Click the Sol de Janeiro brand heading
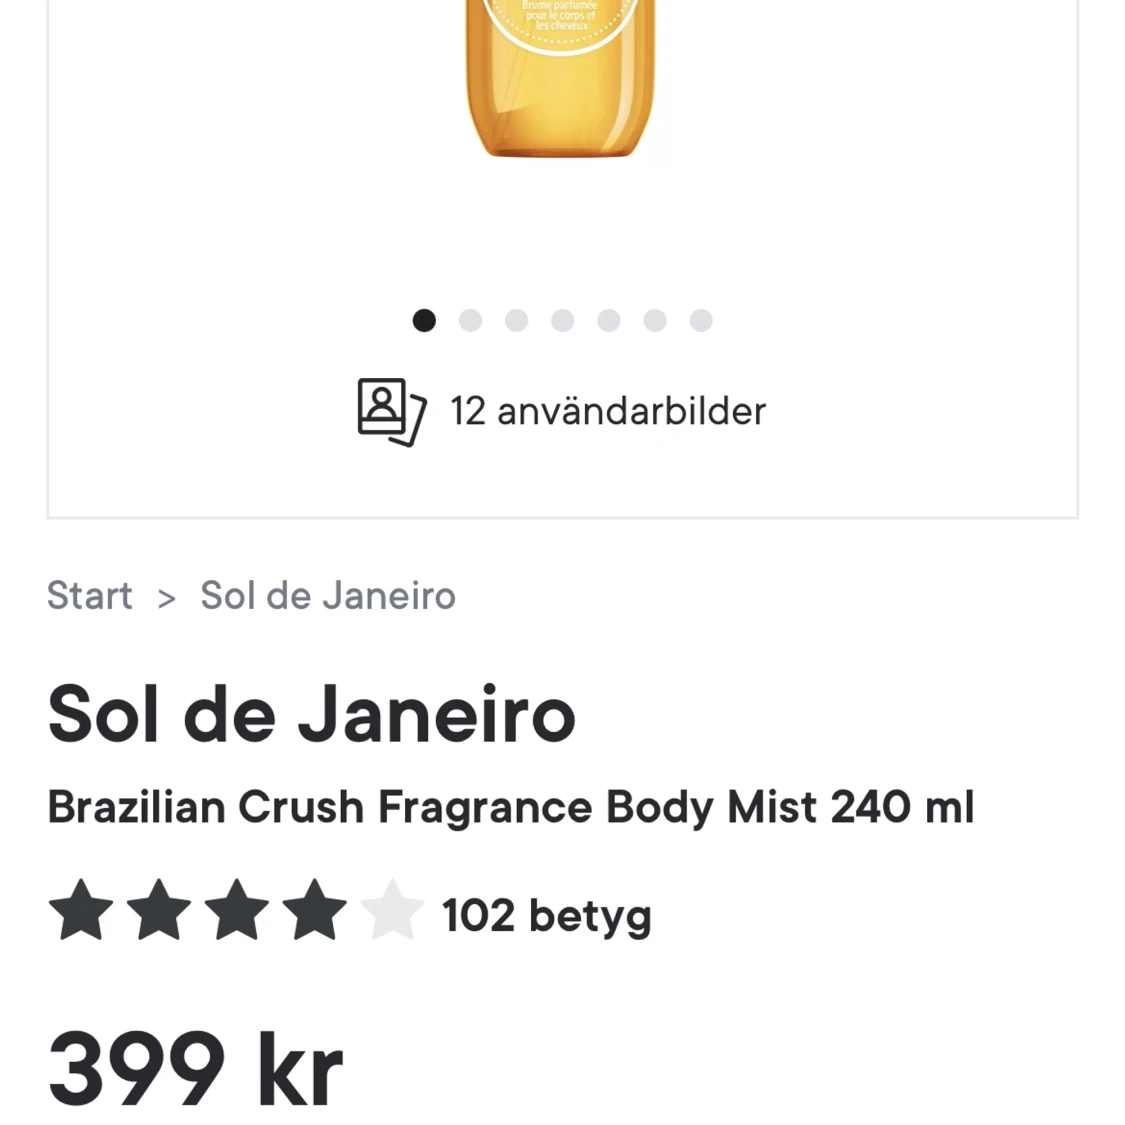 coord(311,713)
